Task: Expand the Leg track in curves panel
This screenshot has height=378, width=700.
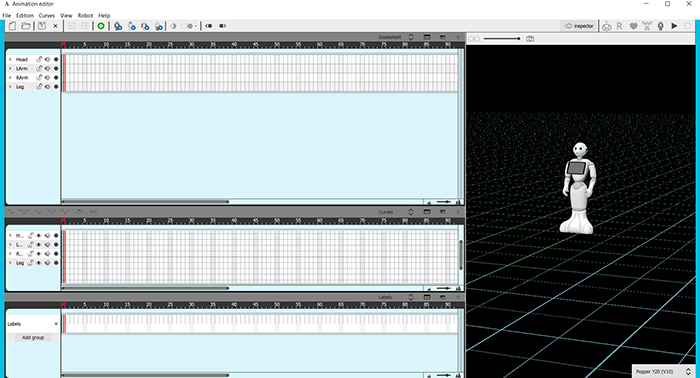Action: tap(10, 263)
